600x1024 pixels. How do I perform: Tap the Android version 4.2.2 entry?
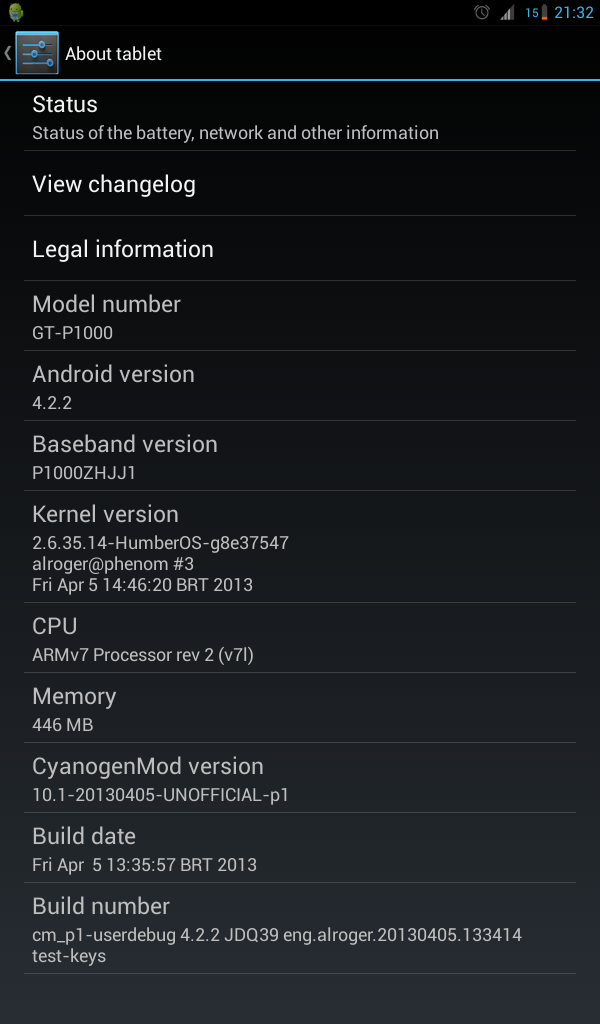pos(300,386)
